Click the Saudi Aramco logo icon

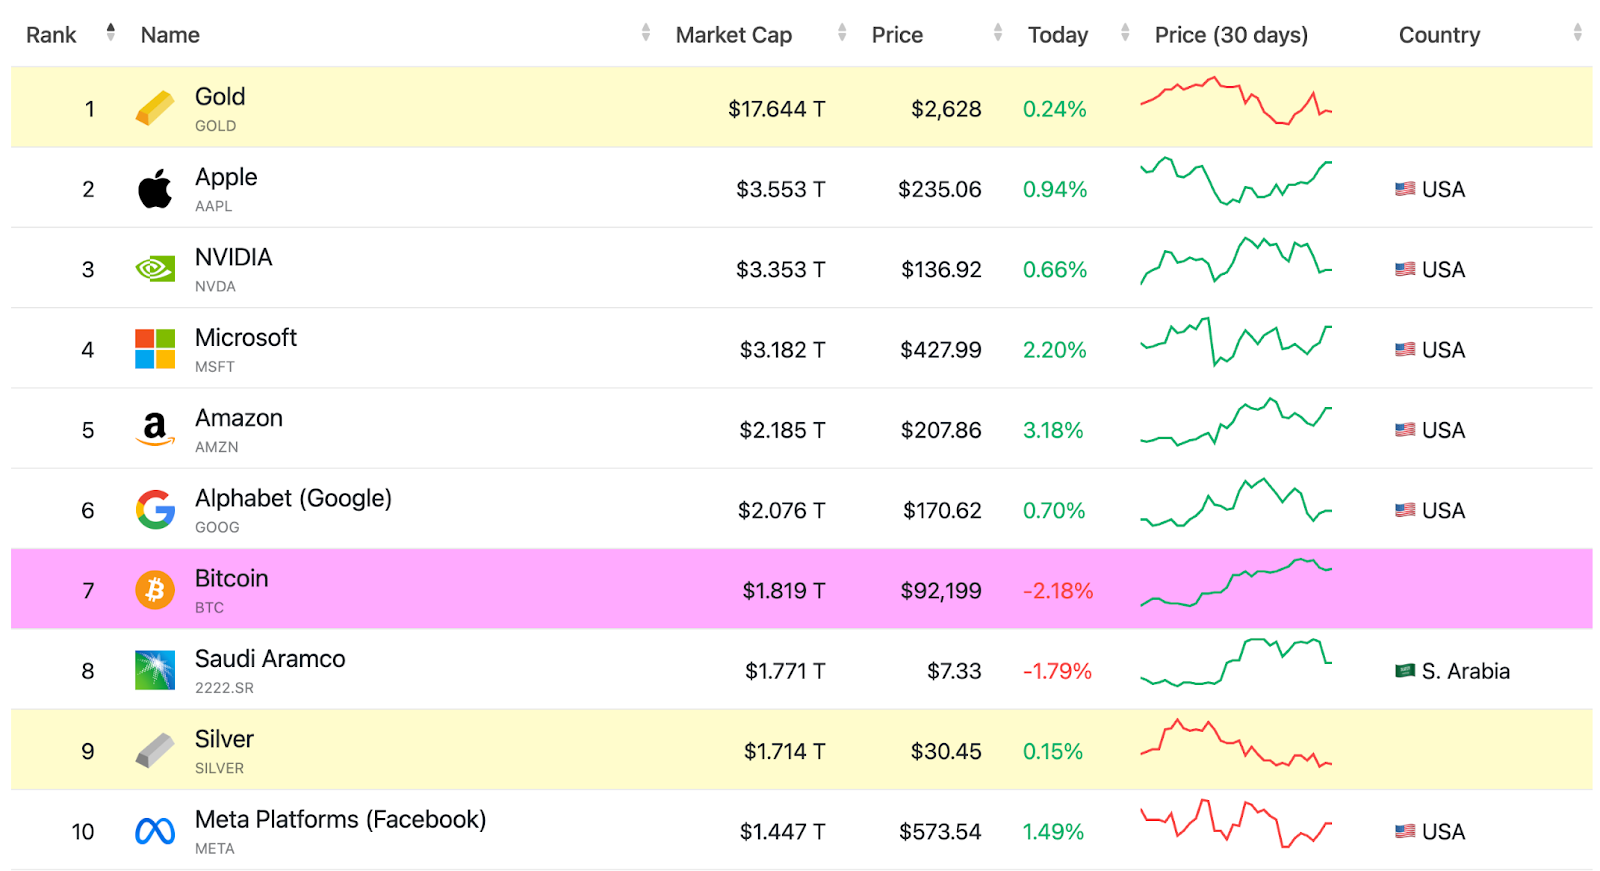155,670
